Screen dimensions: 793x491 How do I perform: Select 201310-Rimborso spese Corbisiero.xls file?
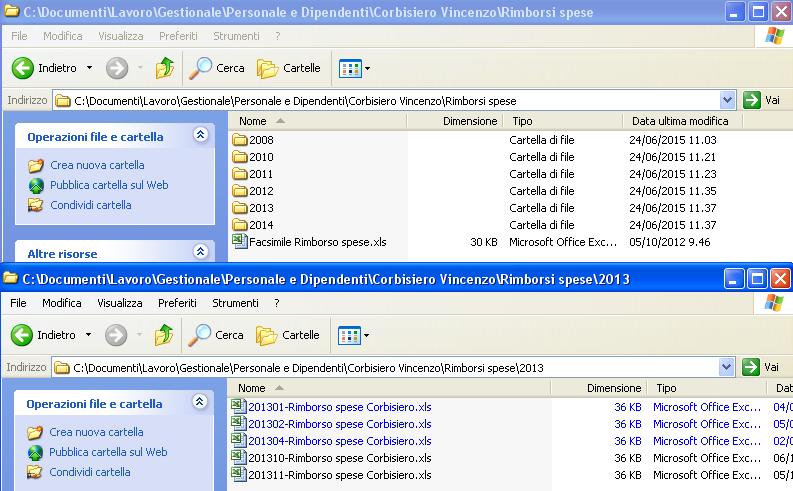(x=339, y=458)
